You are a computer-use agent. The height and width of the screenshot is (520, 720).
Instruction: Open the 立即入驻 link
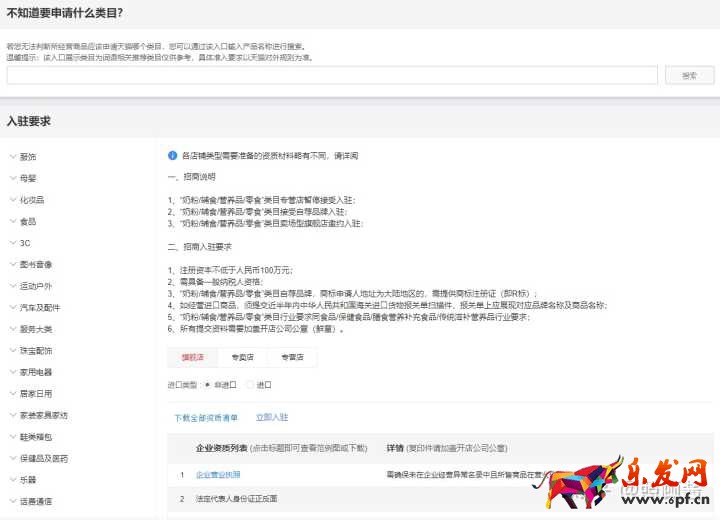point(271,417)
